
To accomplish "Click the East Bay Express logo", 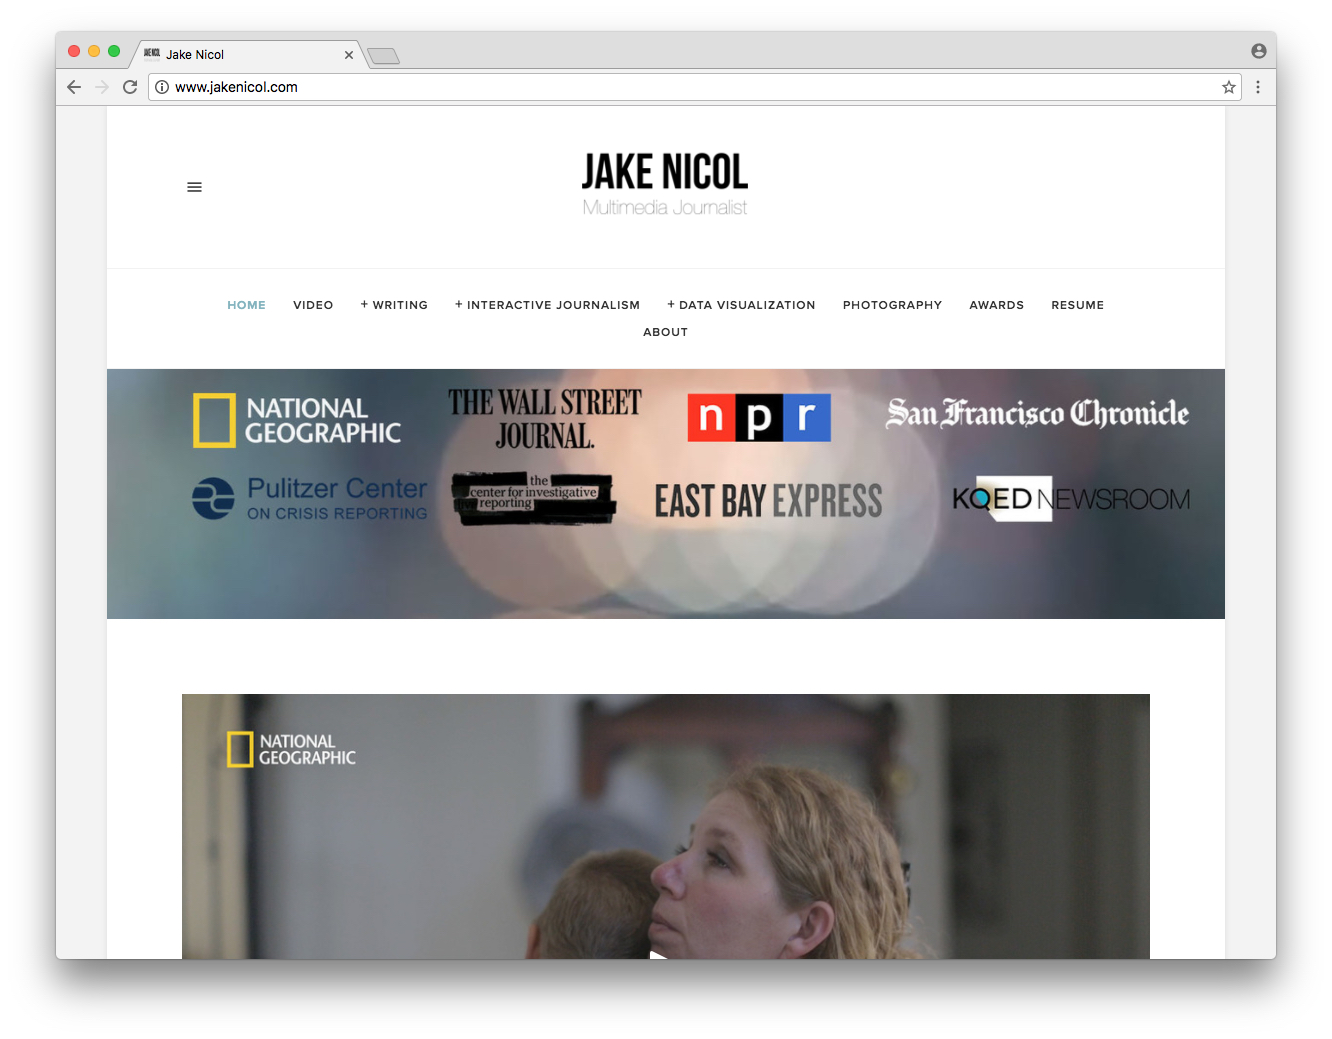I will coord(768,500).
